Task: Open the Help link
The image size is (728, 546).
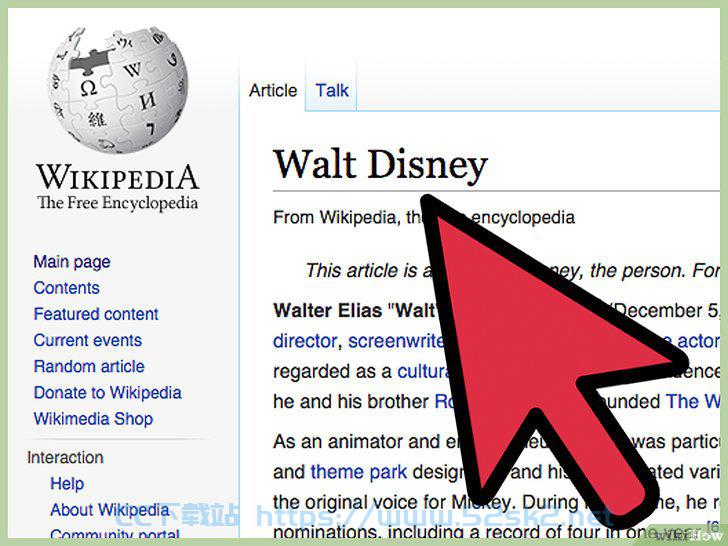Action: pyautogui.click(x=67, y=484)
